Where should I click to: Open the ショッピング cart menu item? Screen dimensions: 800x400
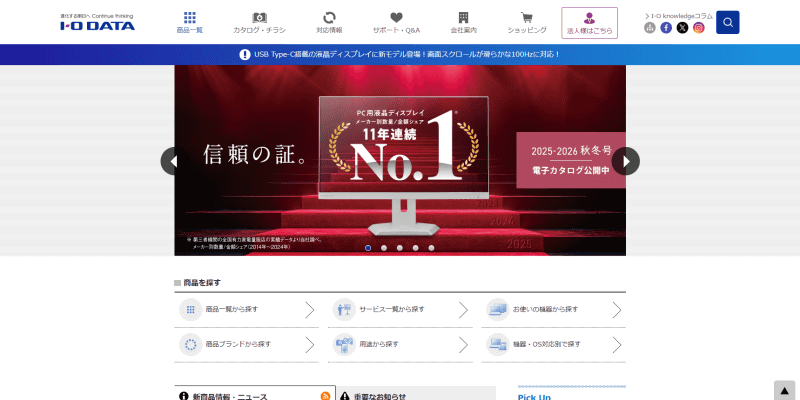pos(527,22)
